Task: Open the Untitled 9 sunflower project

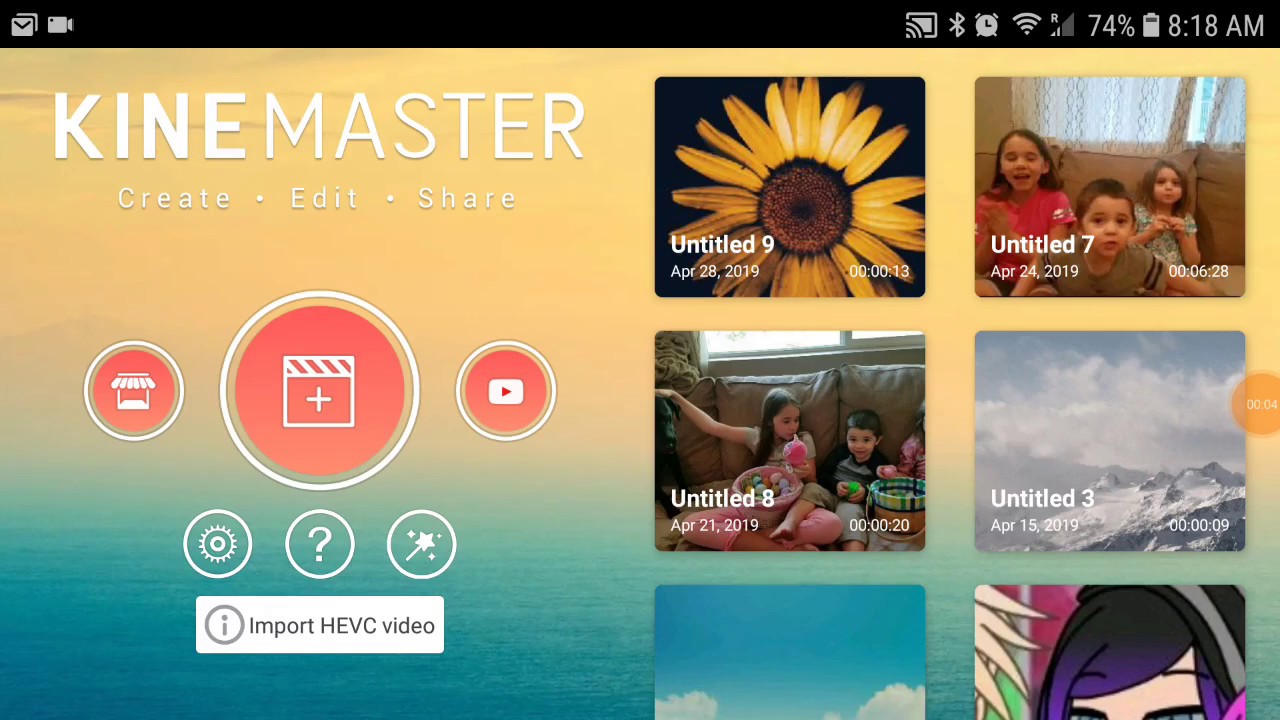Action: point(790,187)
